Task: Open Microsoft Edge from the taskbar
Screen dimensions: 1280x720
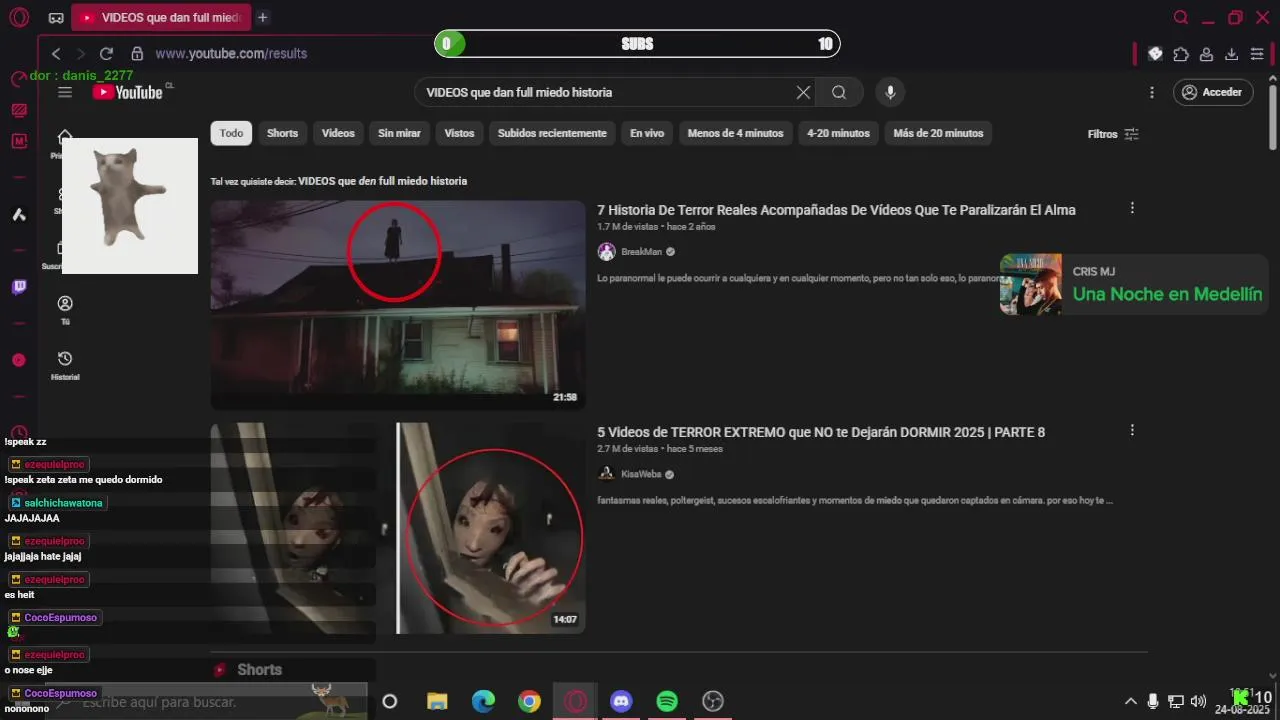Action: (483, 701)
